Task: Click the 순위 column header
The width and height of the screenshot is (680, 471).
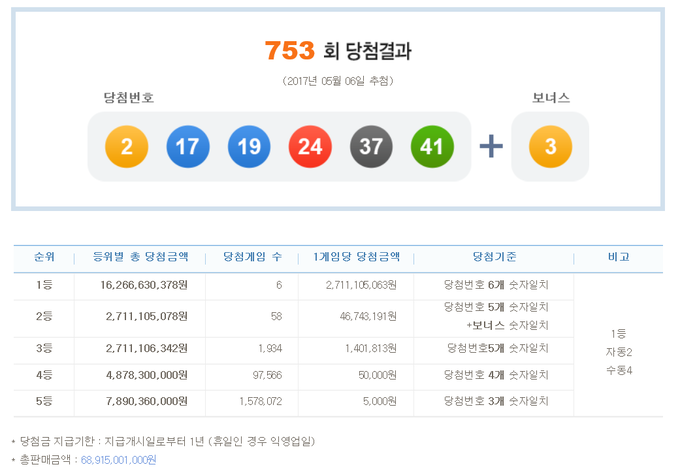Action: pos(45,257)
